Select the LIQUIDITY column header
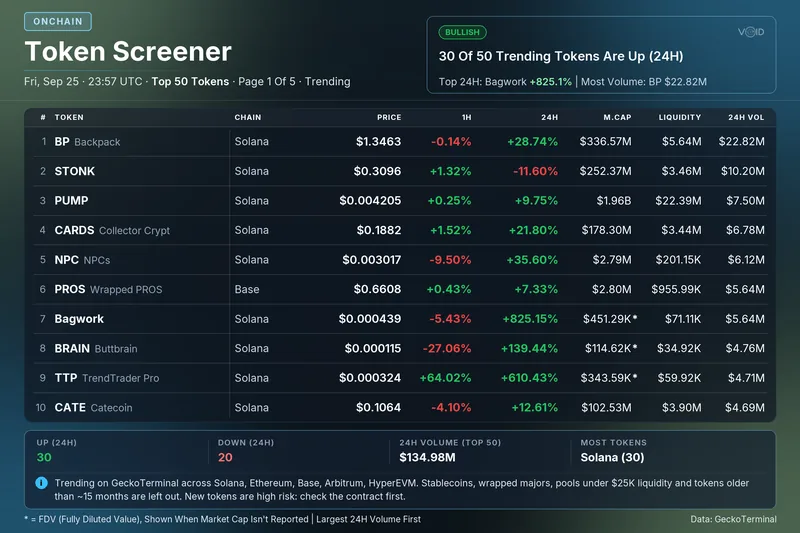 [680, 117]
